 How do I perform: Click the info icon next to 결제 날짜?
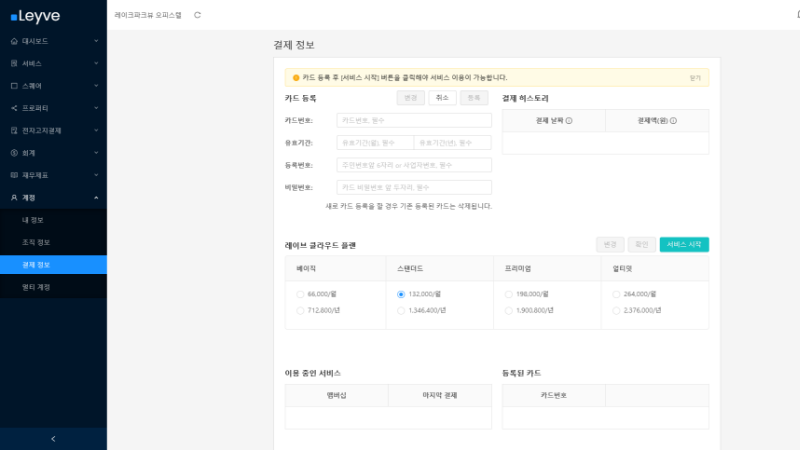569,121
